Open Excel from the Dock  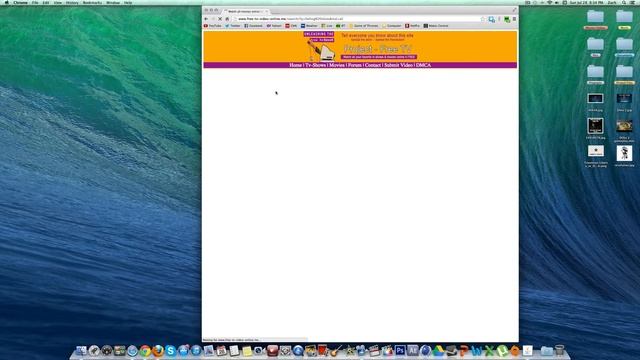489,351
